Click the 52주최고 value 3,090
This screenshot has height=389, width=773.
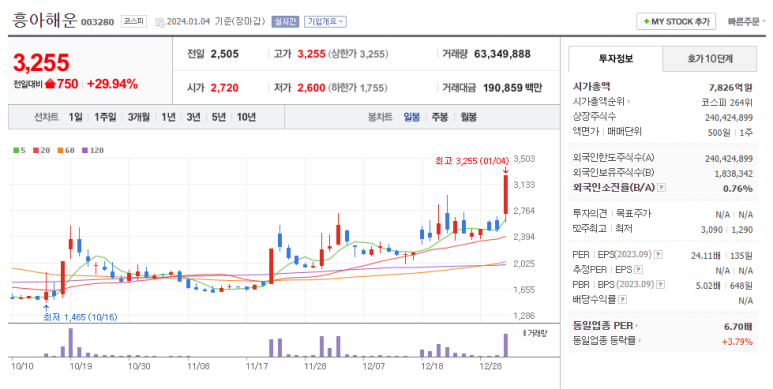pos(711,230)
